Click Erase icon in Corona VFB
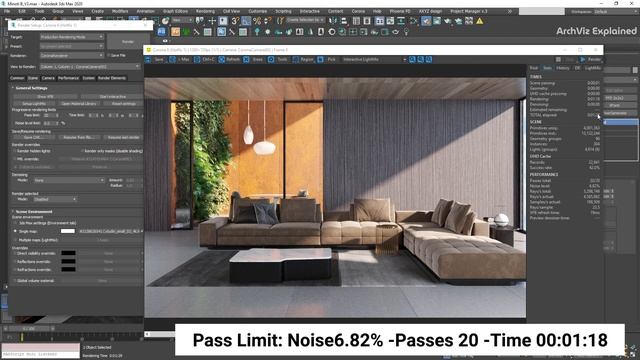The image size is (640, 360). pyautogui.click(x=246, y=60)
